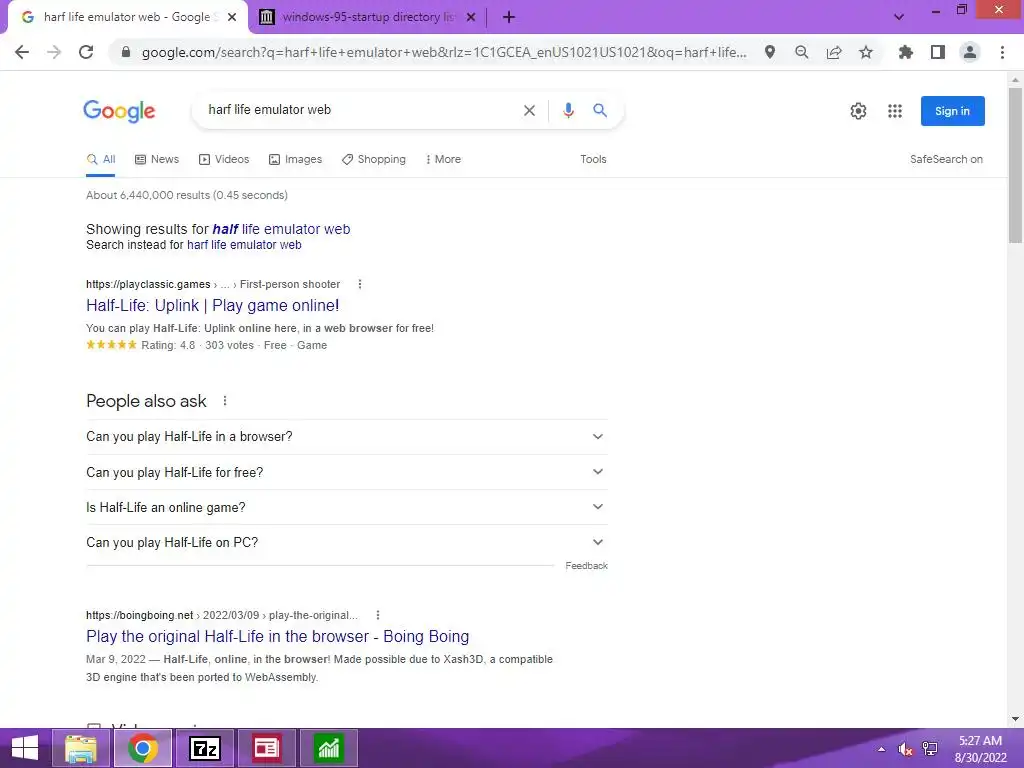Switch to the Videos tab
This screenshot has width=1024, height=768.
(224, 159)
